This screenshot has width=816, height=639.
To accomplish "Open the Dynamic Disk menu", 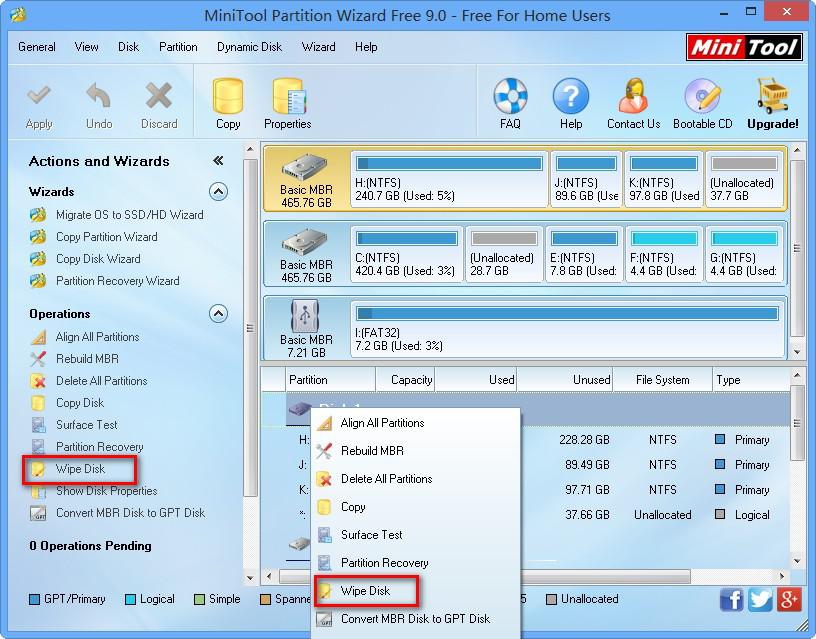I will [249, 47].
